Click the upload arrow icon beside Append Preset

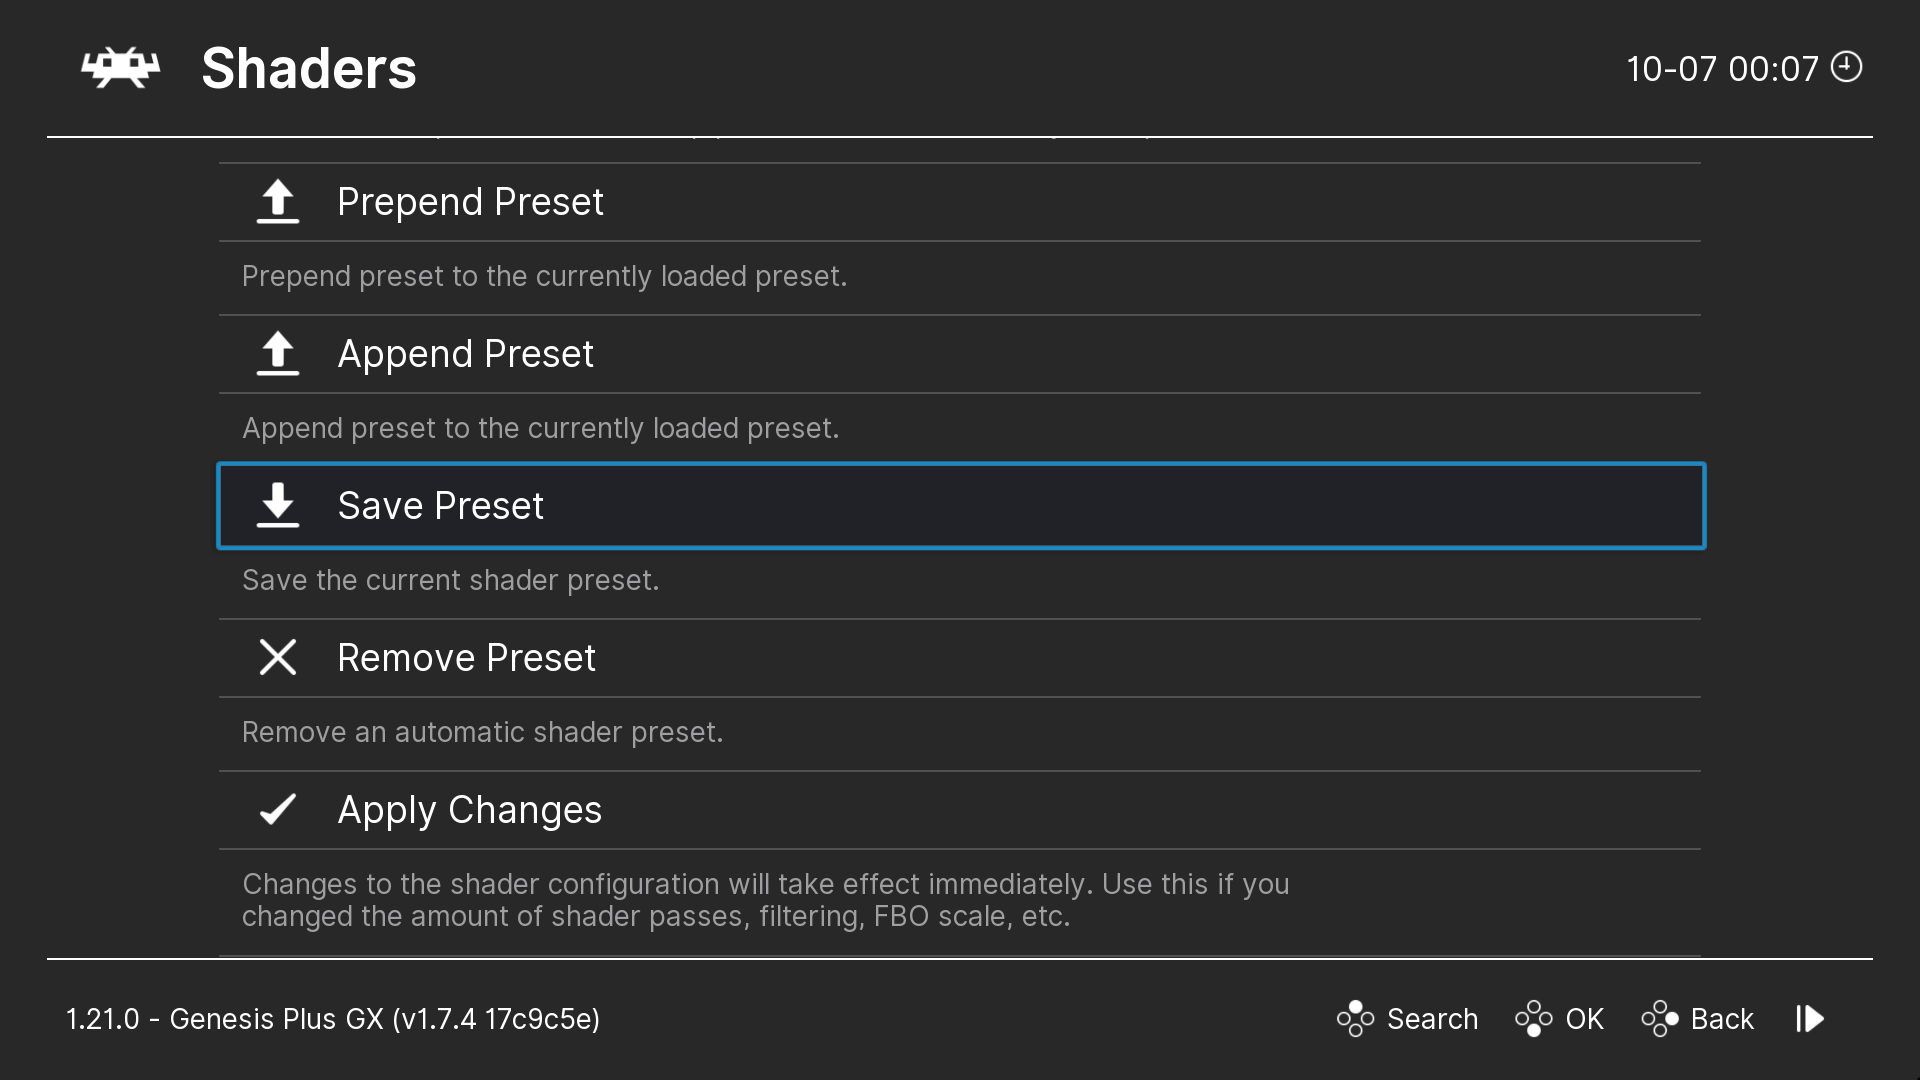point(278,354)
